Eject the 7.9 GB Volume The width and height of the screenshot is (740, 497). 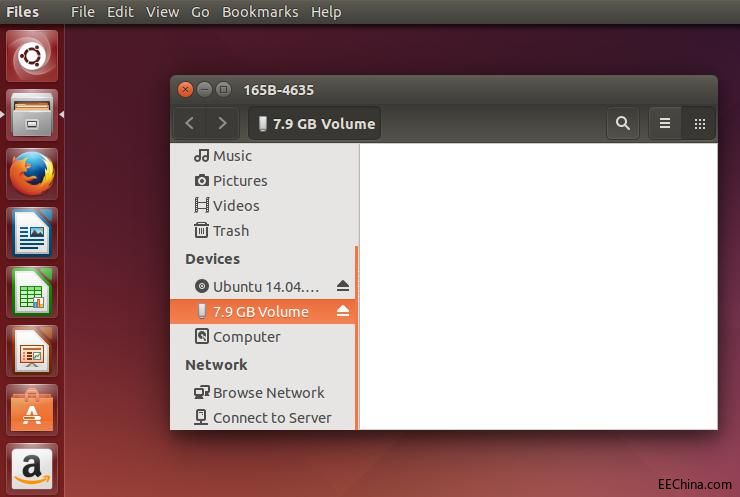coord(343,311)
